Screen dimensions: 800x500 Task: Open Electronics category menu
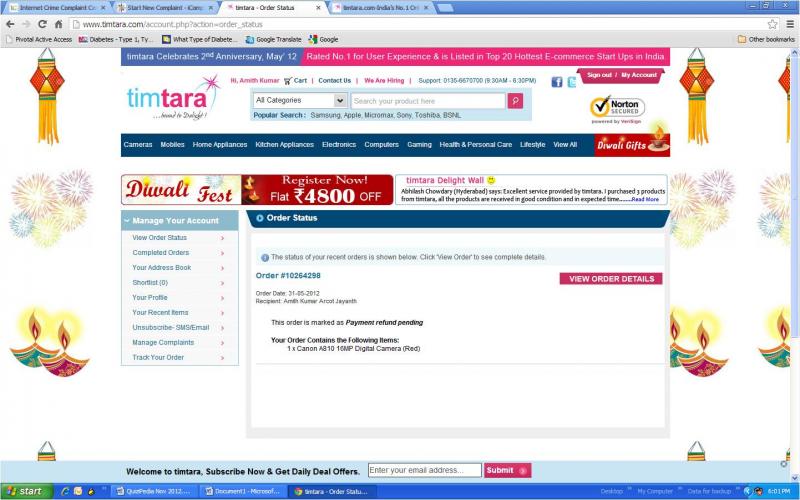pos(339,145)
